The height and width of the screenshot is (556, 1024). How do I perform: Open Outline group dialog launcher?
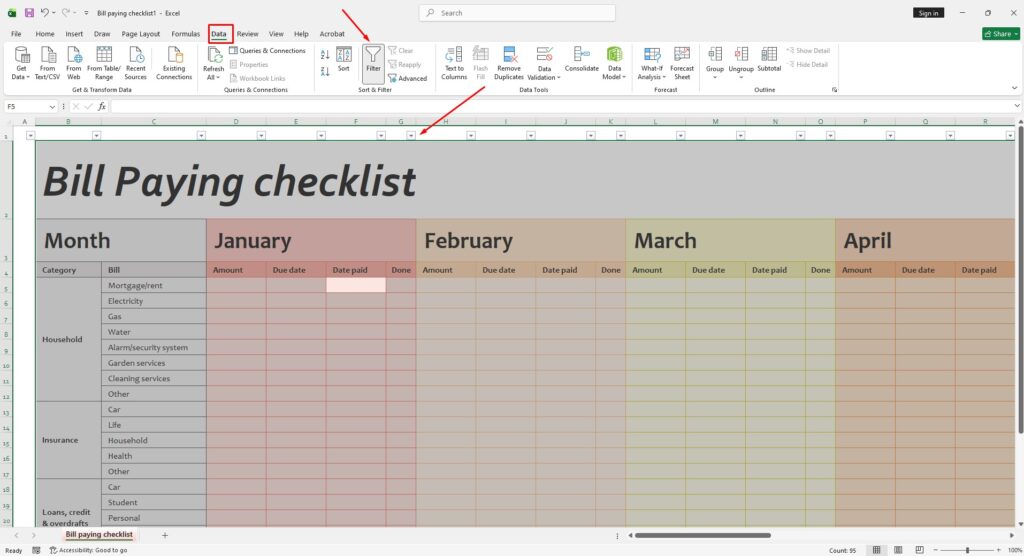click(x=834, y=90)
